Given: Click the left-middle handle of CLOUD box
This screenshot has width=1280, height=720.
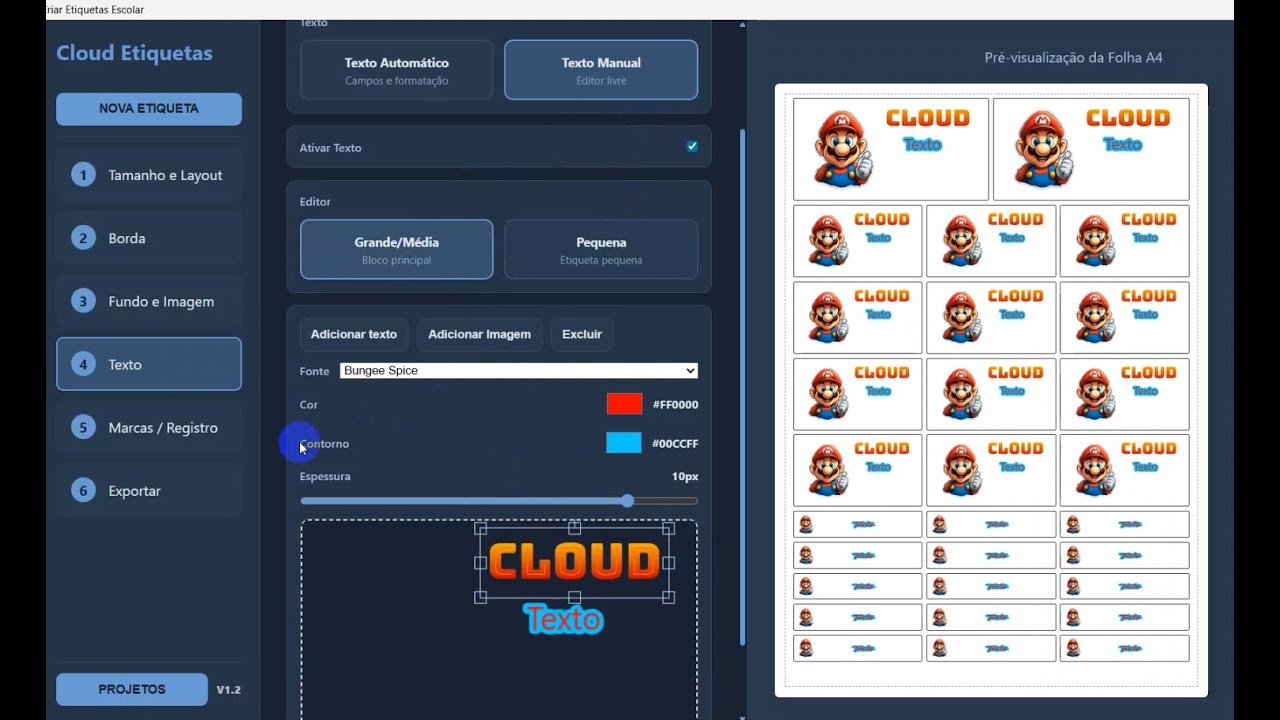Looking at the screenshot, I should pyautogui.click(x=480, y=563).
